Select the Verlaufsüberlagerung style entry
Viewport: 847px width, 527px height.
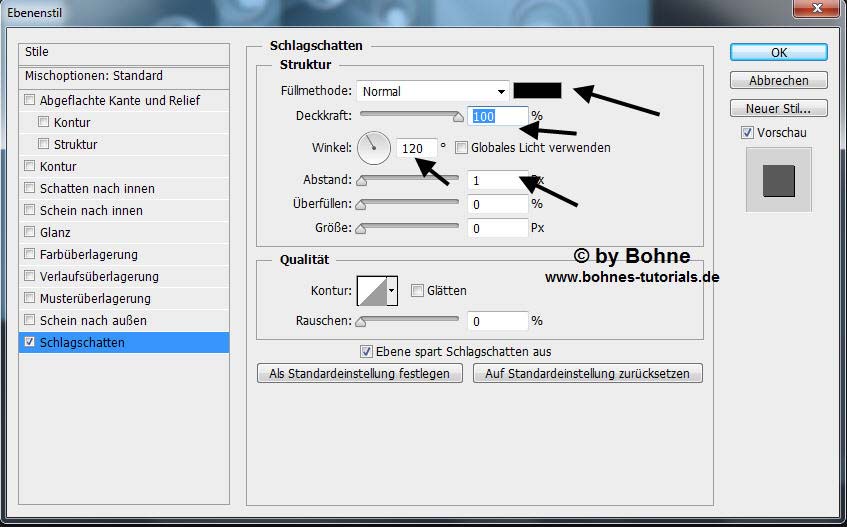click(x=99, y=276)
